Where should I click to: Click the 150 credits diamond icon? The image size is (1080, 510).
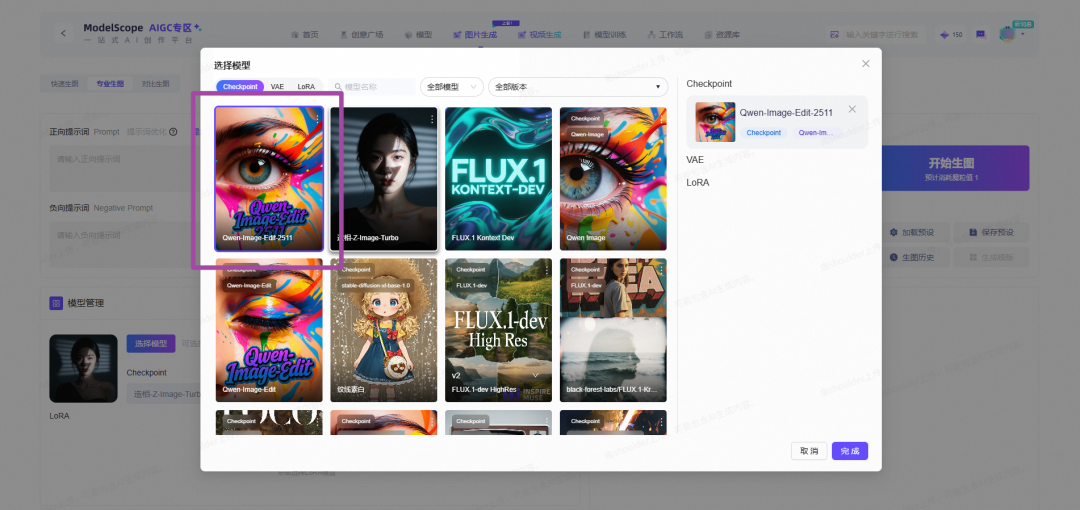pos(944,34)
